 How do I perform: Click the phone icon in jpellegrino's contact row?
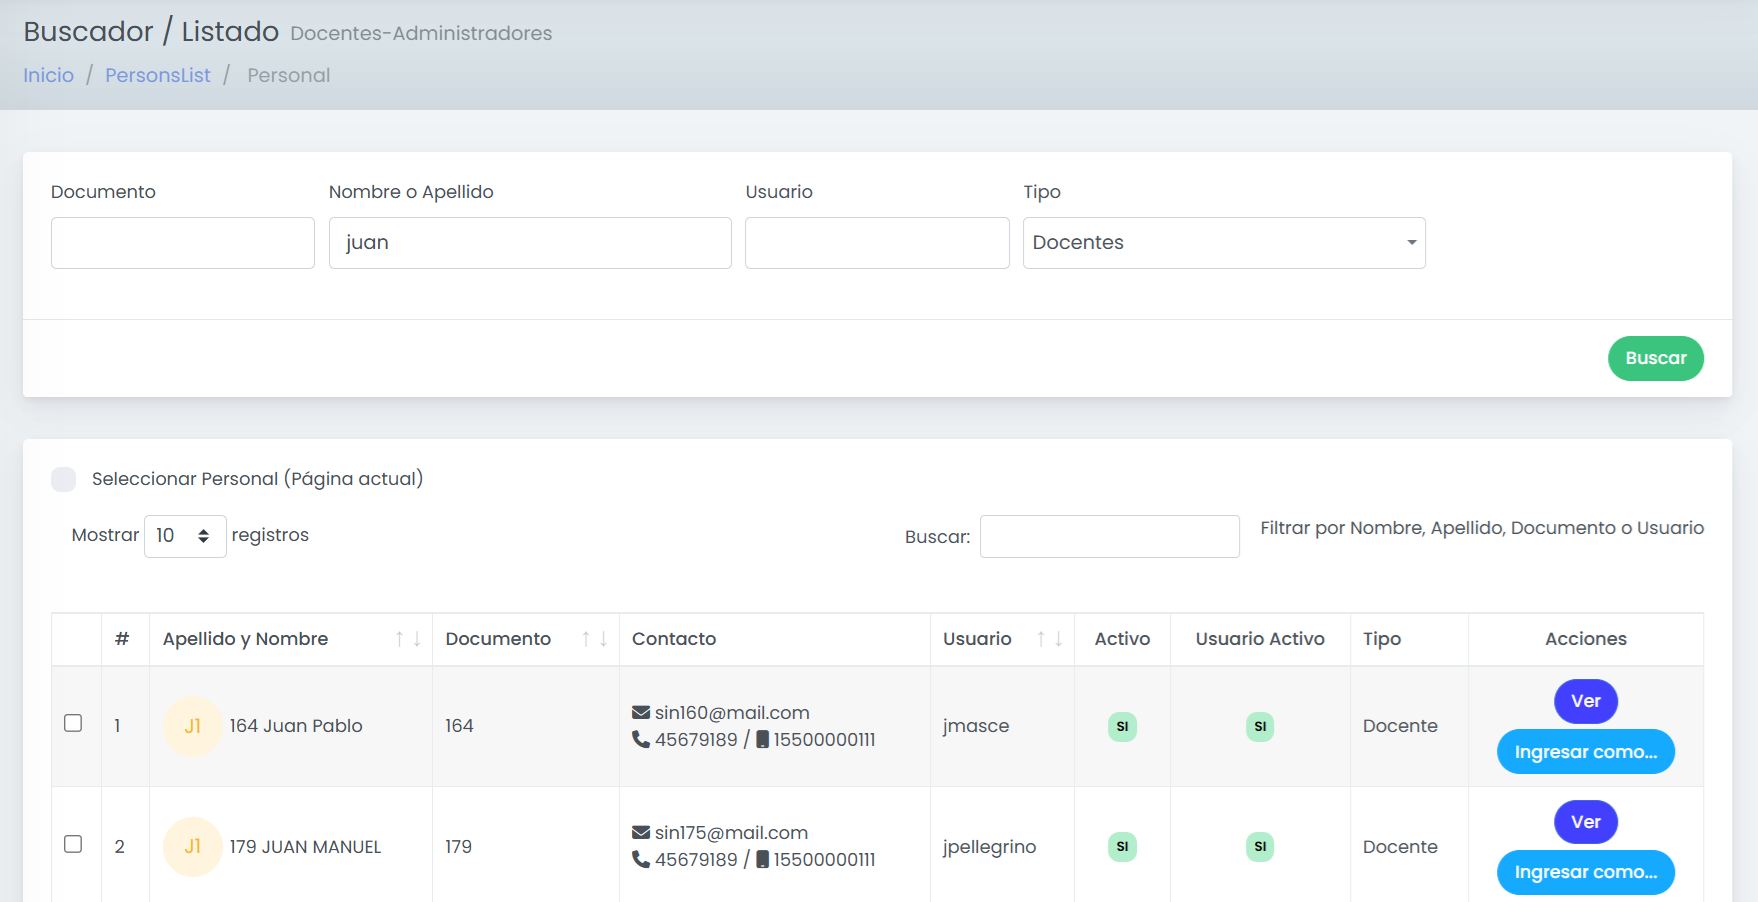click(x=641, y=860)
